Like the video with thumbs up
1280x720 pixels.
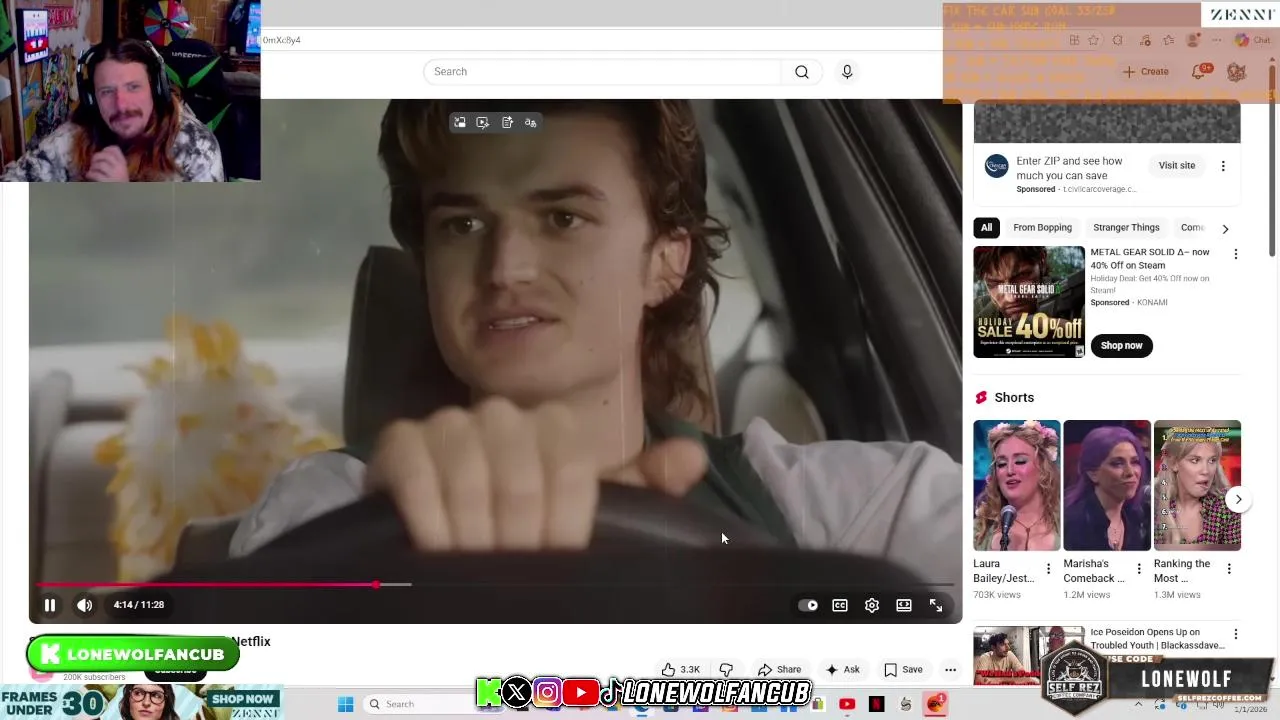tap(680, 670)
